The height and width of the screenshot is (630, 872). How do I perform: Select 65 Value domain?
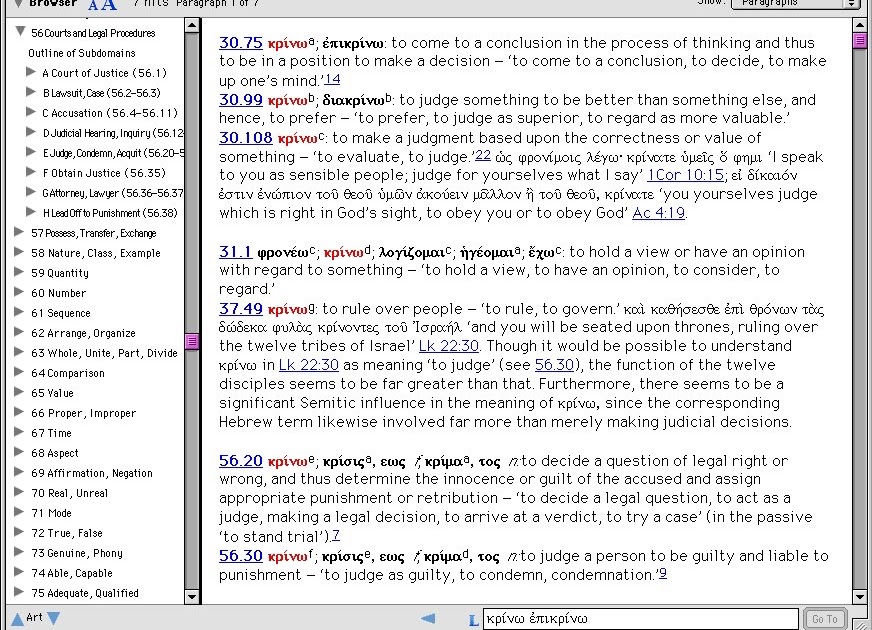click(x=52, y=393)
